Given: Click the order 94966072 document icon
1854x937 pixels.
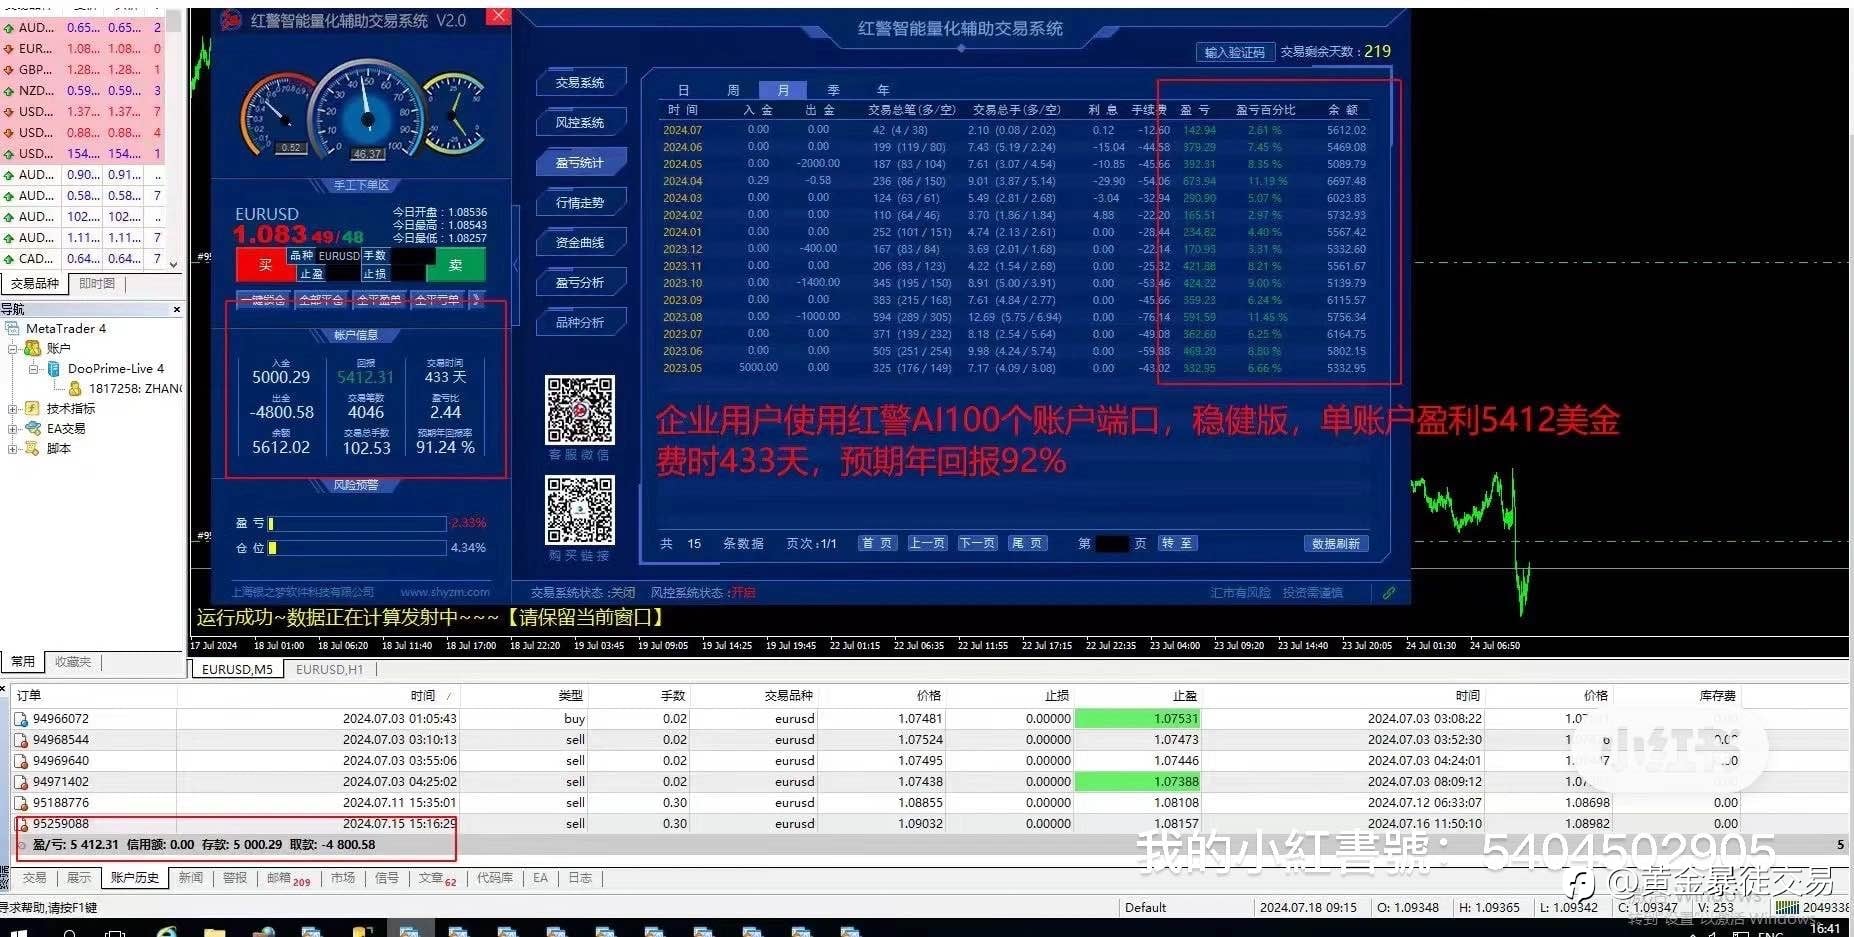Looking at the screenshot, I should pyautogui.click(x=21, y=719).
